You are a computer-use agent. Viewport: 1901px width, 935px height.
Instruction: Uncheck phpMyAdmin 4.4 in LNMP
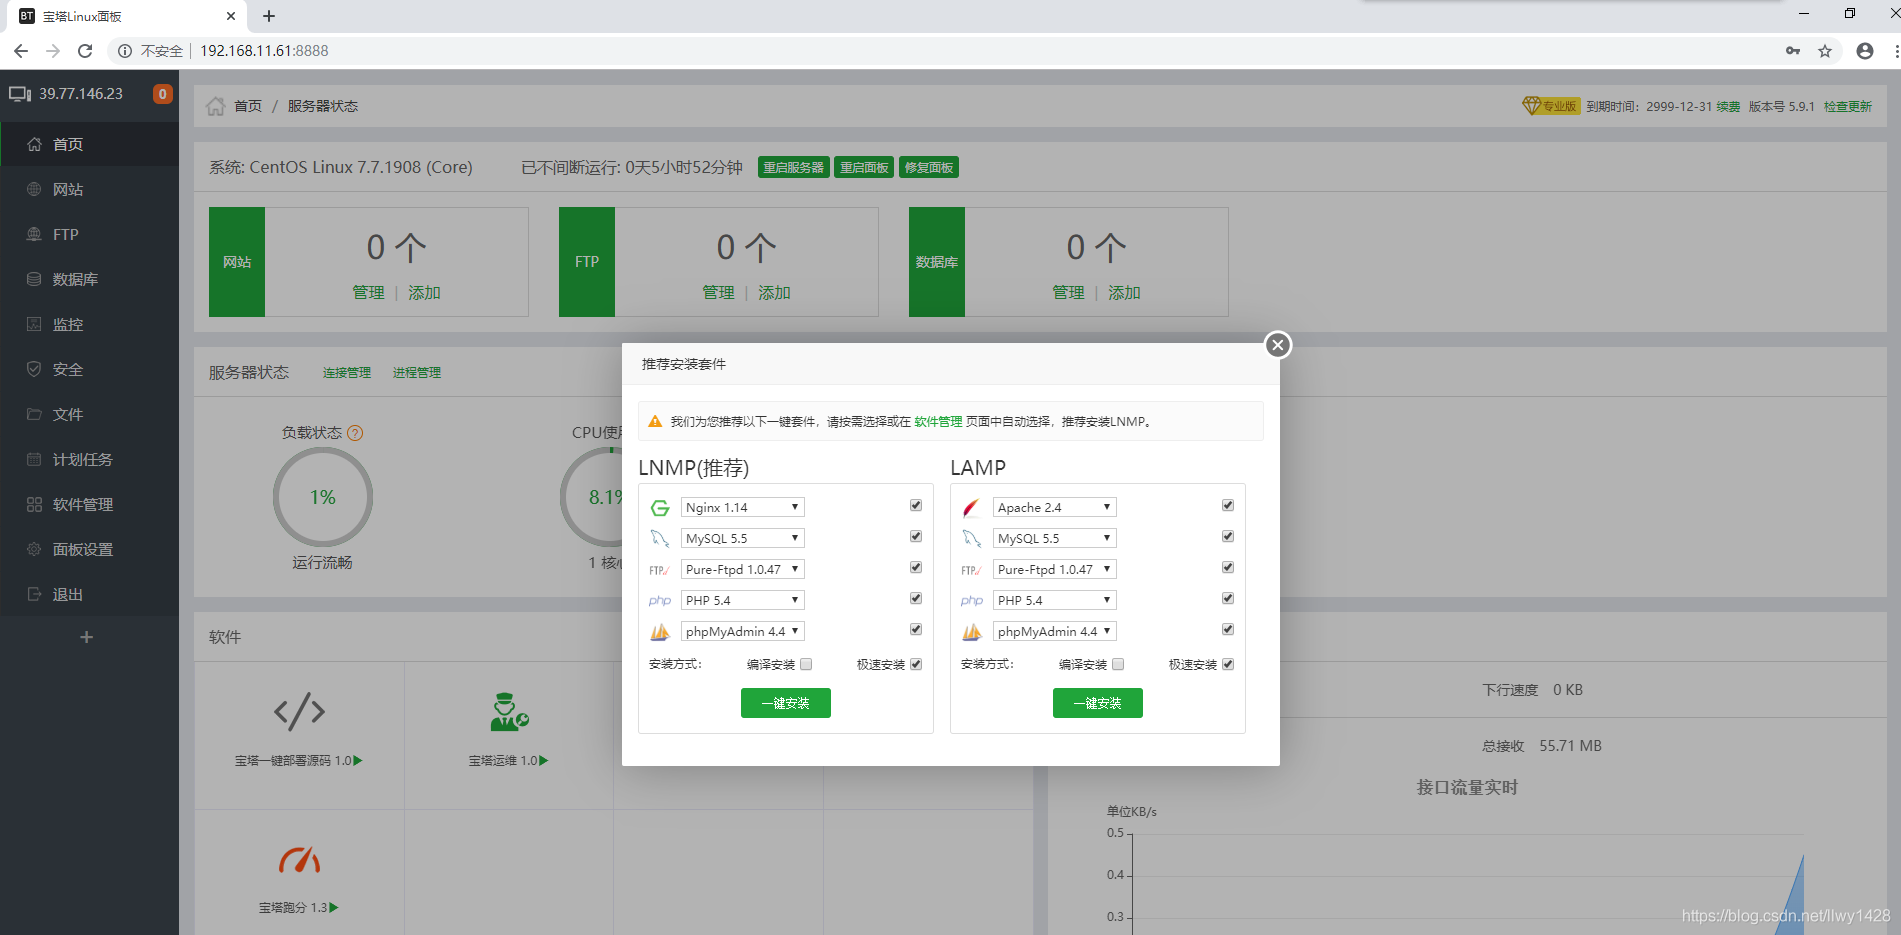coord(916,630)
